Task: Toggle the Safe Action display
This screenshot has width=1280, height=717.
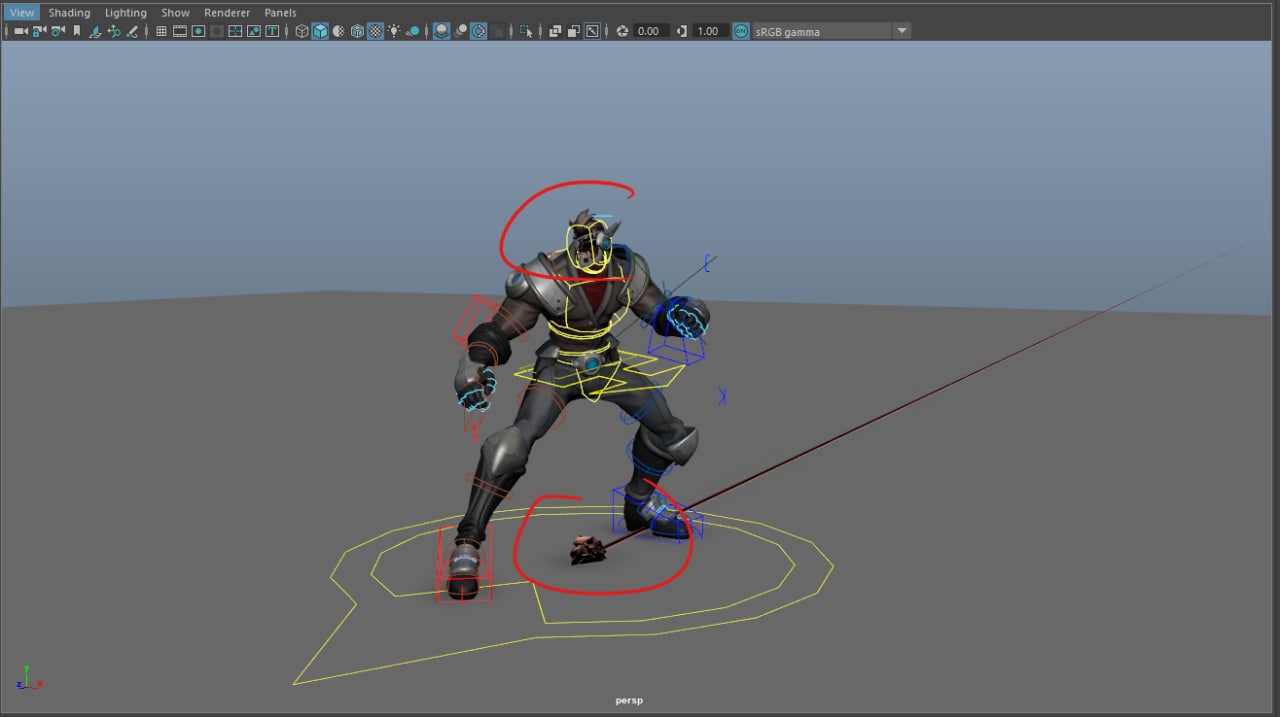Action: point(254,31)
